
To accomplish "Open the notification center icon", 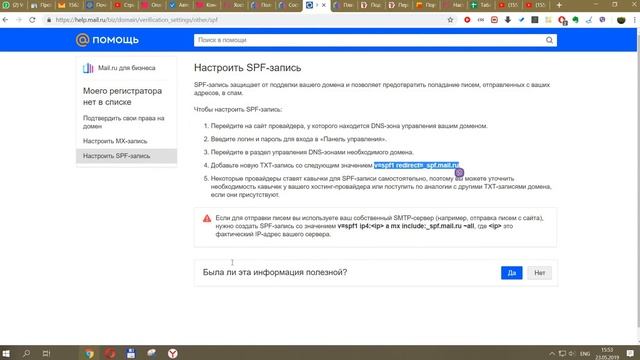I will (630, 353).
